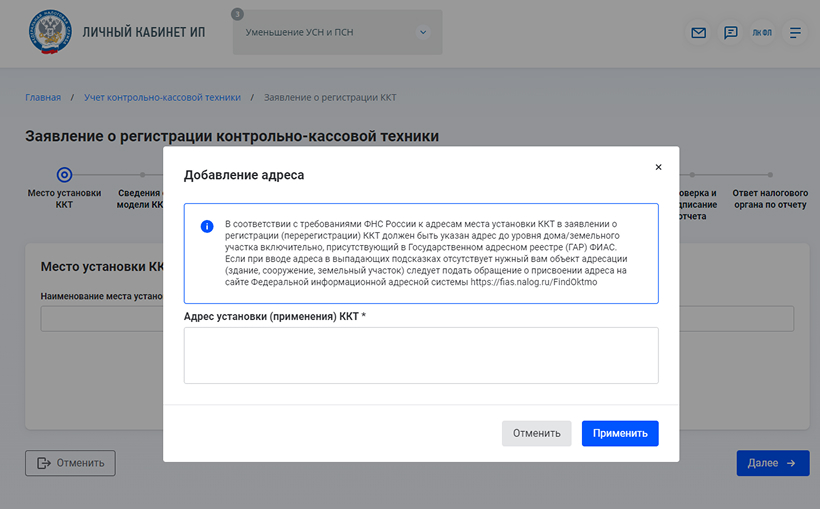Open the hamburger menu icon
The width and height of the screenshot is (820, 509).
(796, 33)
